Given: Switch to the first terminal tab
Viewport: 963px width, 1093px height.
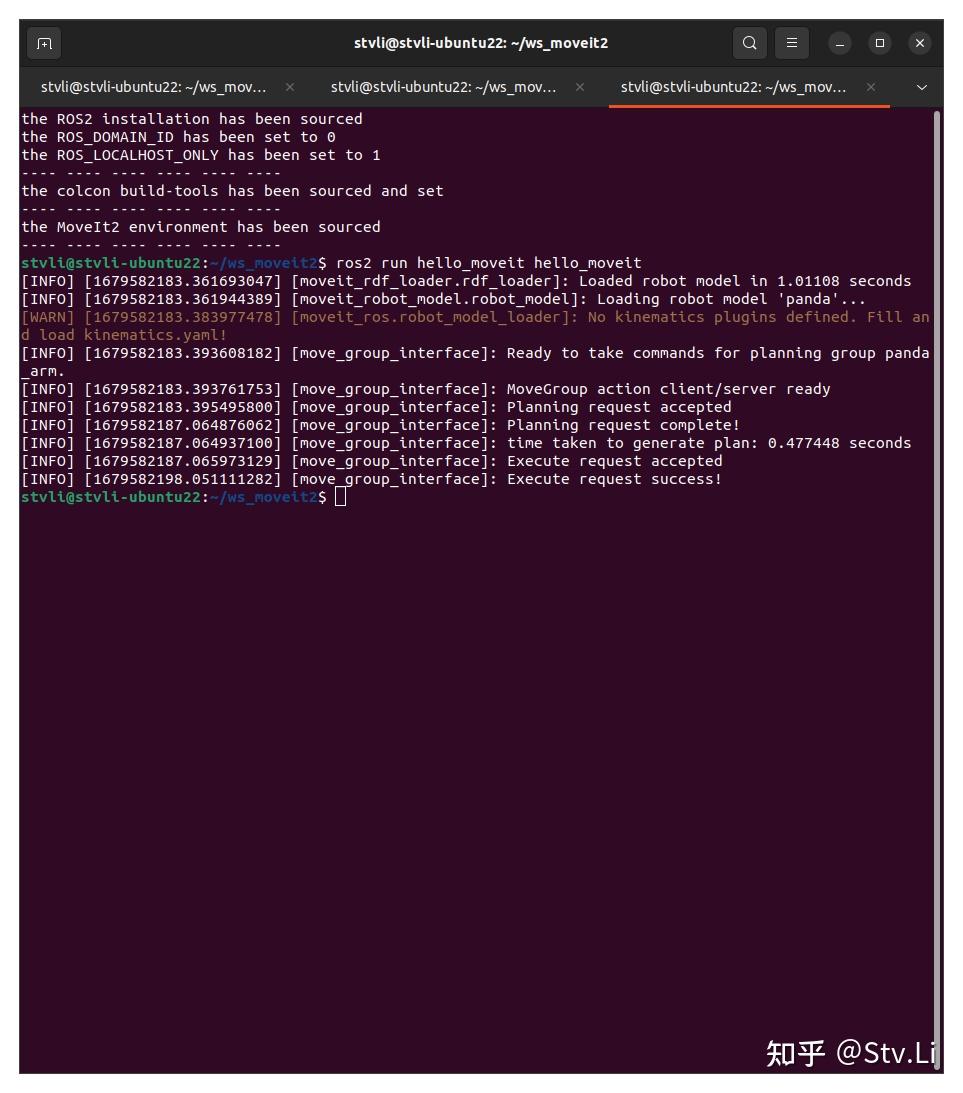Looking at the screenshot, I should click(x=150, y=87).
